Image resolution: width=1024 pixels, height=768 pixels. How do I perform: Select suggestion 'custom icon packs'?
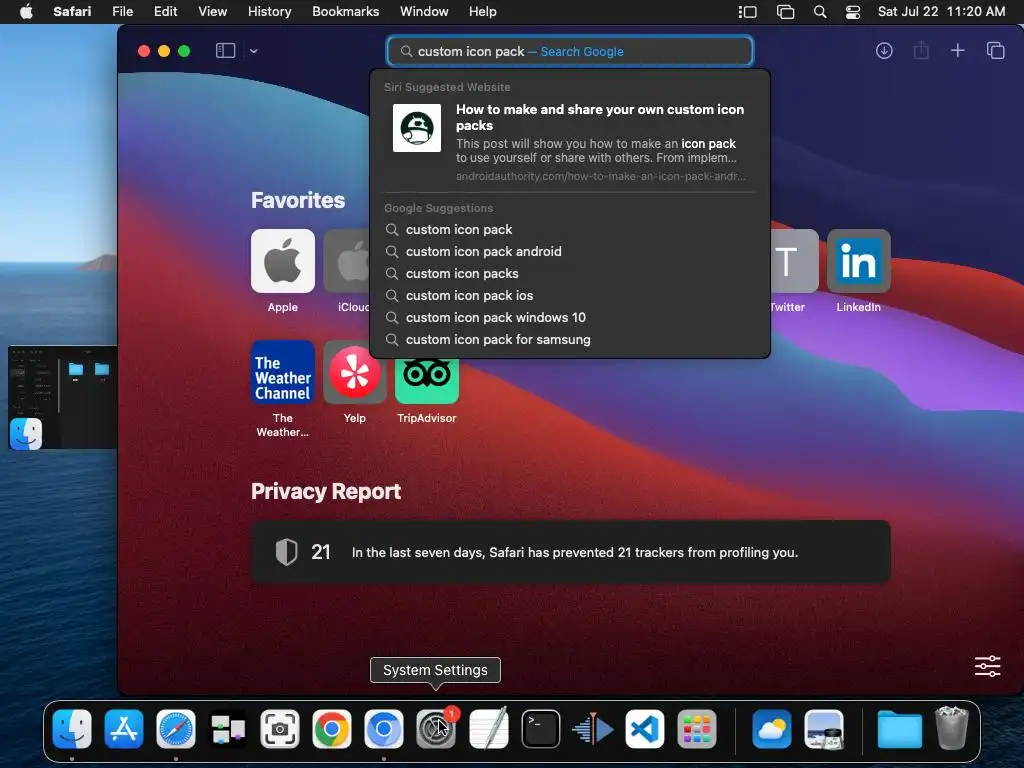(569, 274)
